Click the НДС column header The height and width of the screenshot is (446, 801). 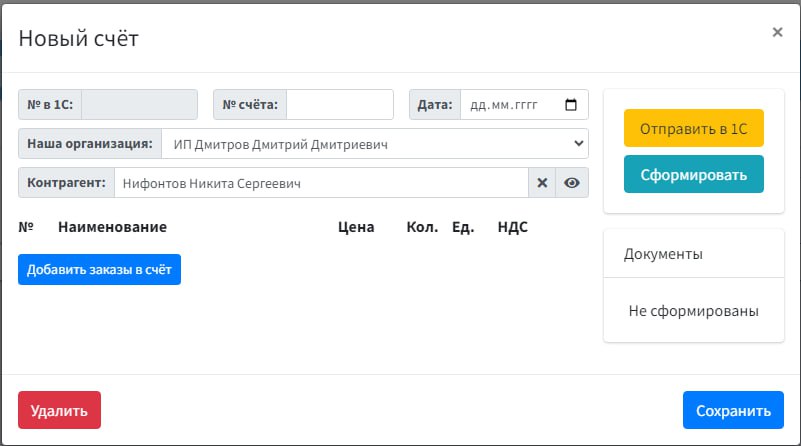(512, 227)
